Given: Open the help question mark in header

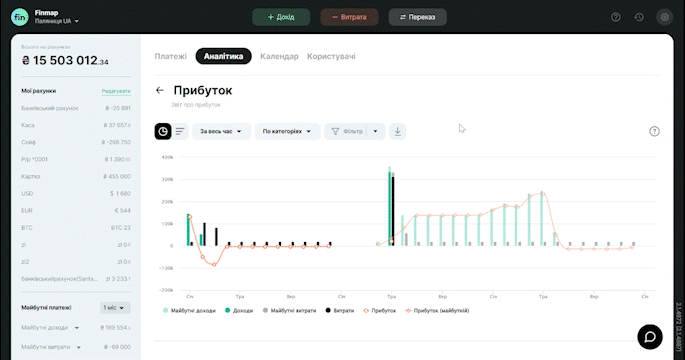Looking at the screenshot, I should pyautogui.click(x=616, y=17).
